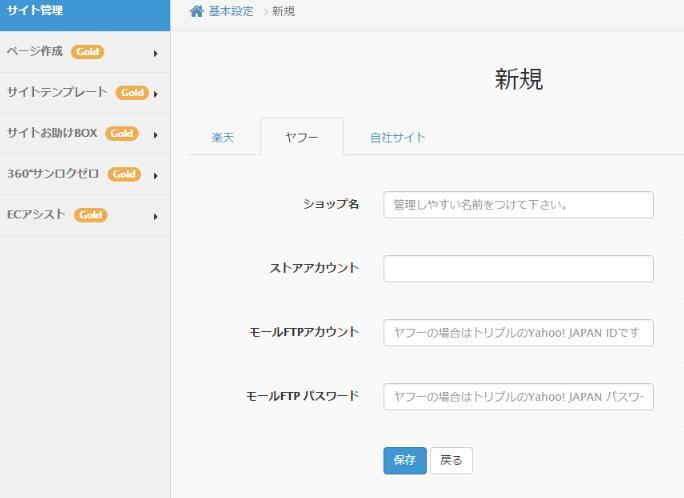Image resolution: width=684 pixels, height=498 pixels.
Task: Click the ショップ名 field label
Action: tap(331, 204)
